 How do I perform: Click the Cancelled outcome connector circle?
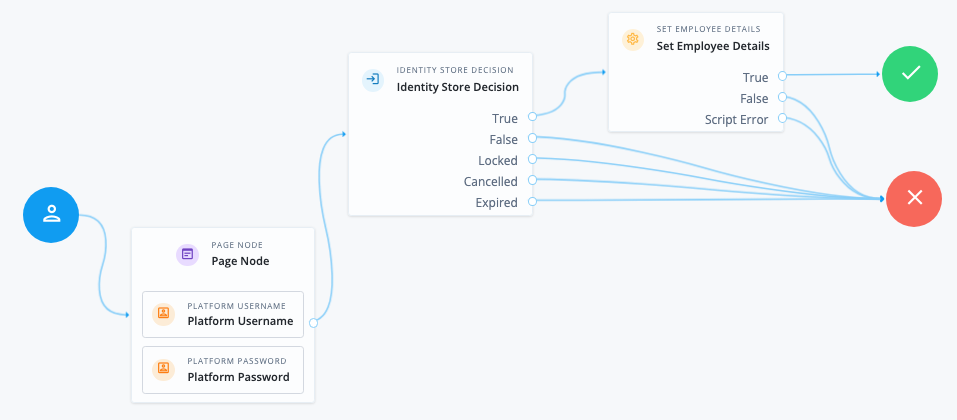pos(532,181)
